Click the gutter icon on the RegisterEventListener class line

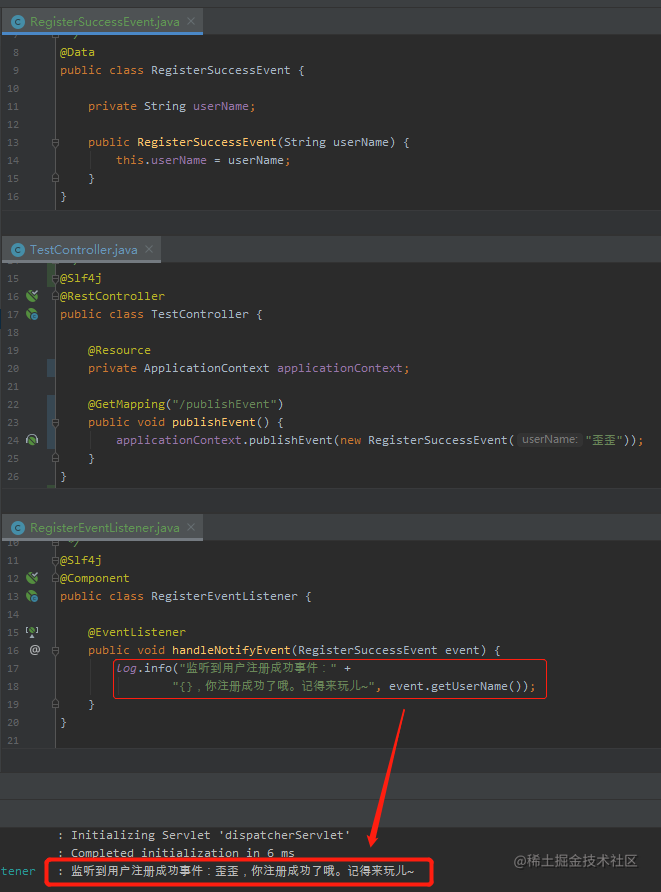32,596
